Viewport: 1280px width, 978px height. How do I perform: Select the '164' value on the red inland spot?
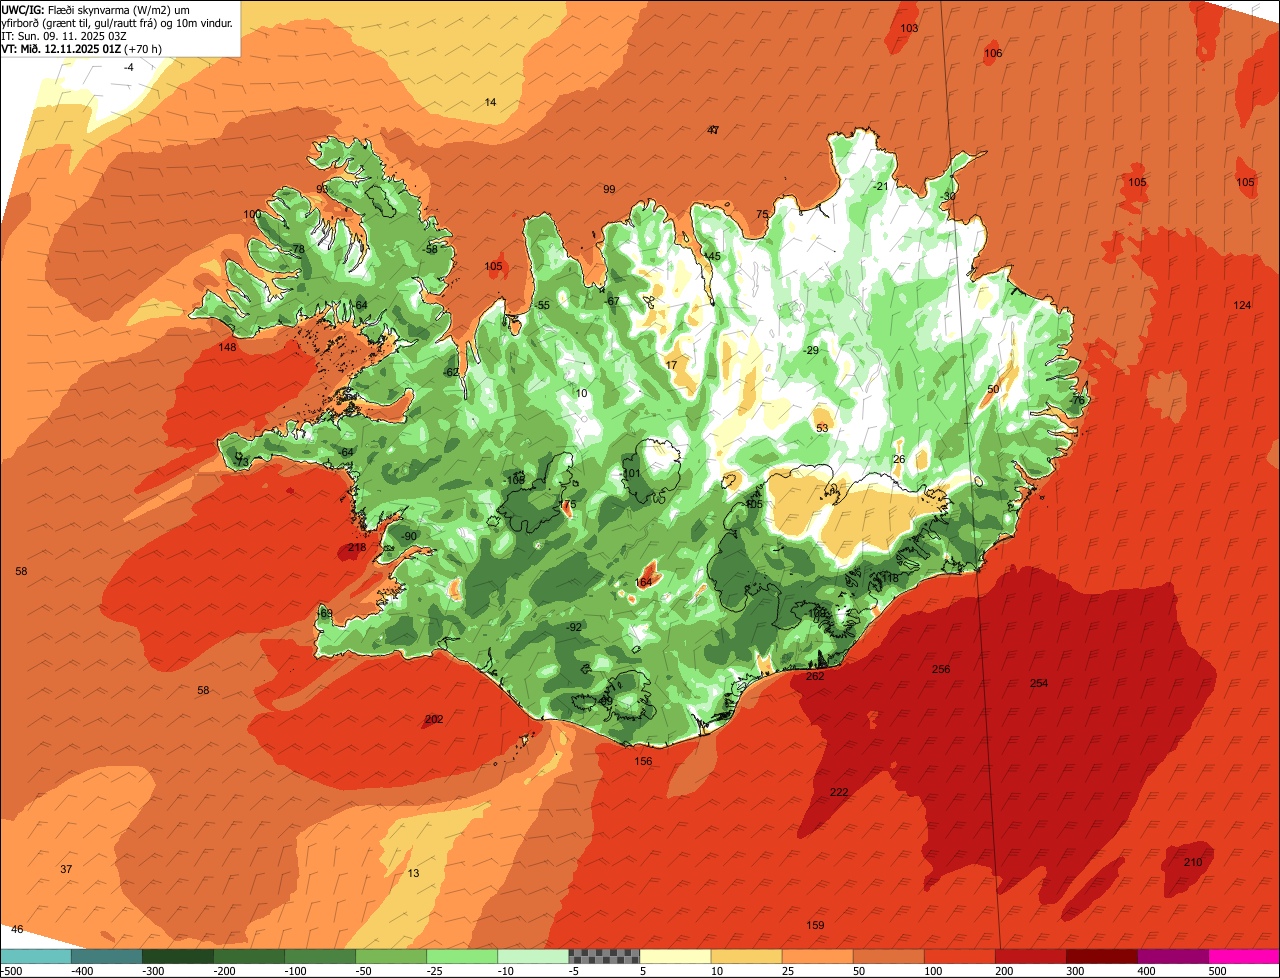click(x=644, y=582)
